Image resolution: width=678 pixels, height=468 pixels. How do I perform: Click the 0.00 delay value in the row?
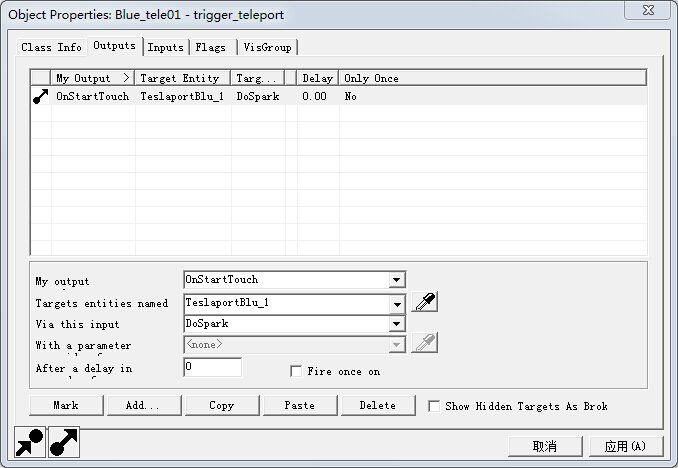tap(314, 96)
